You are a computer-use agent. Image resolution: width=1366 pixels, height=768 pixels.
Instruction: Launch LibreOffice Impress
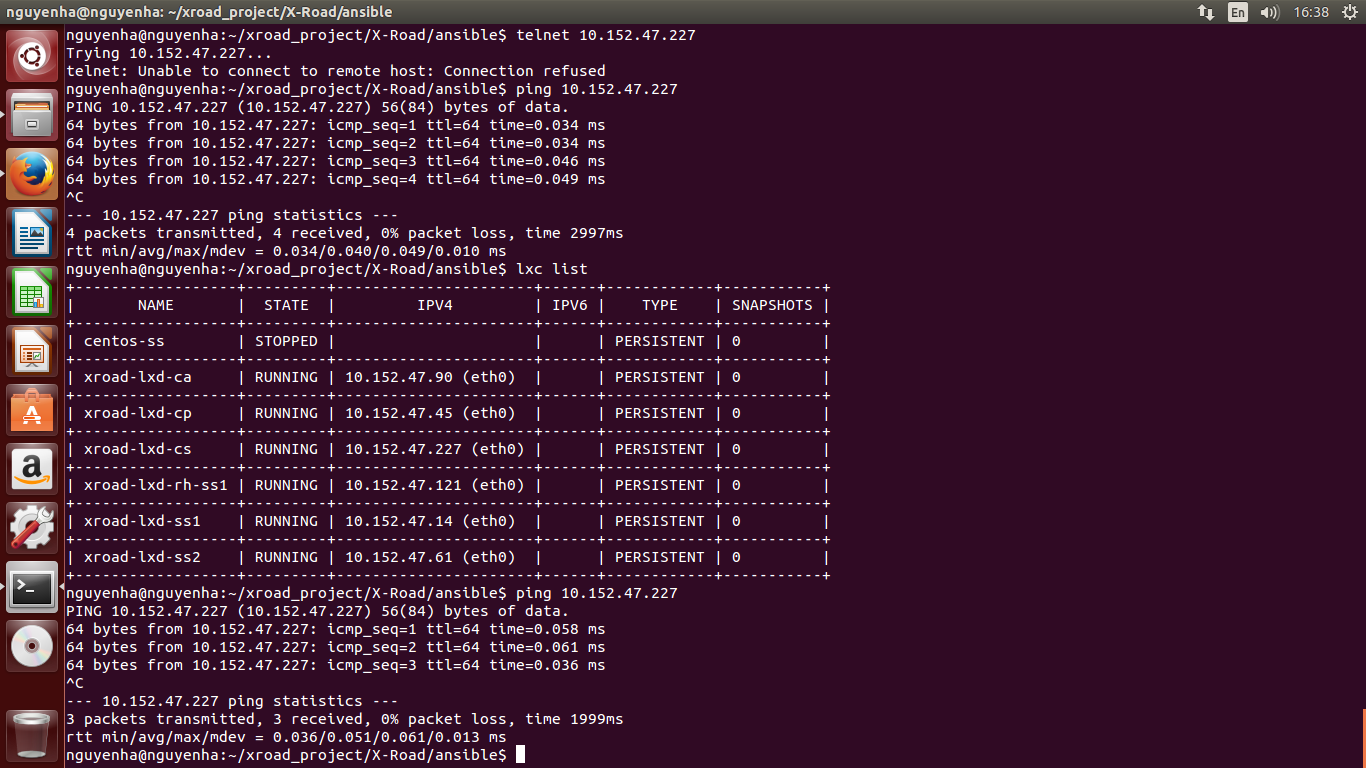(x=31, y=351)
